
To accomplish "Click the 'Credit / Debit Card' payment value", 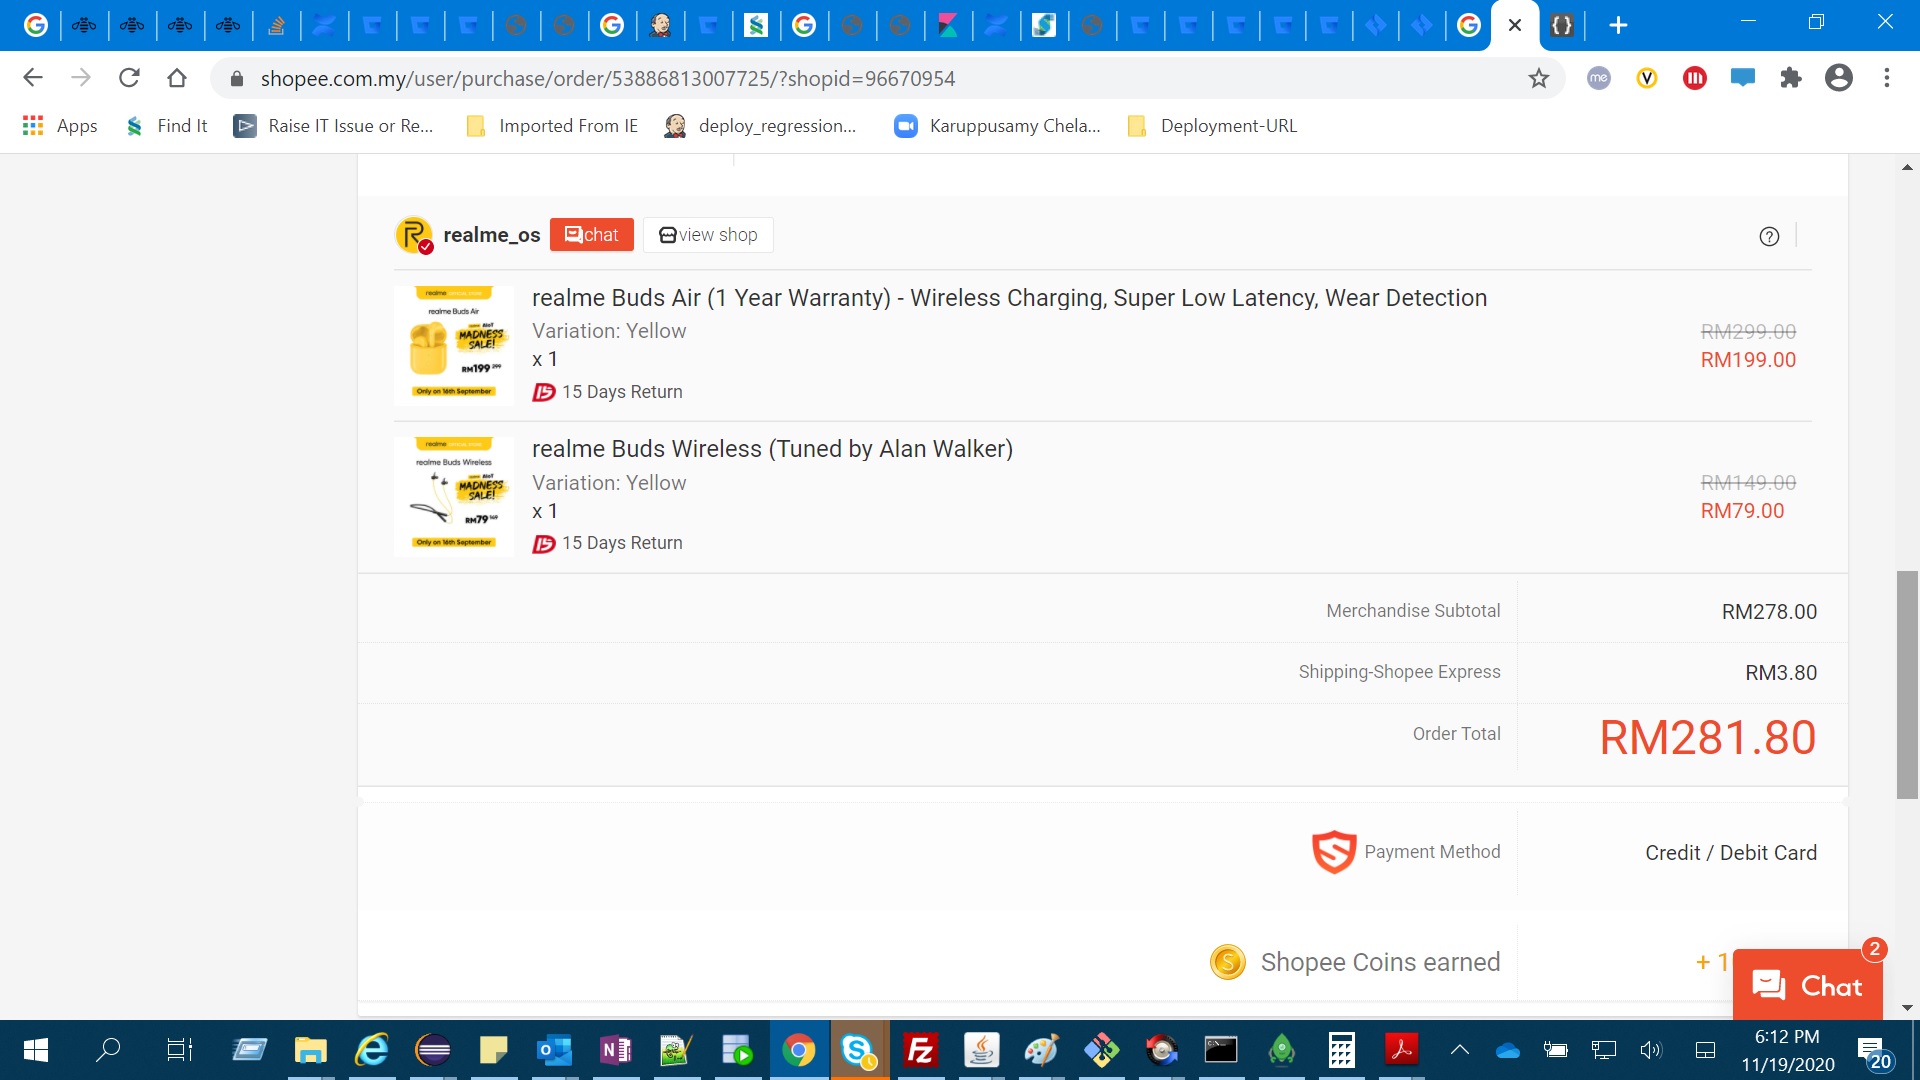I will coord(1731,853).
